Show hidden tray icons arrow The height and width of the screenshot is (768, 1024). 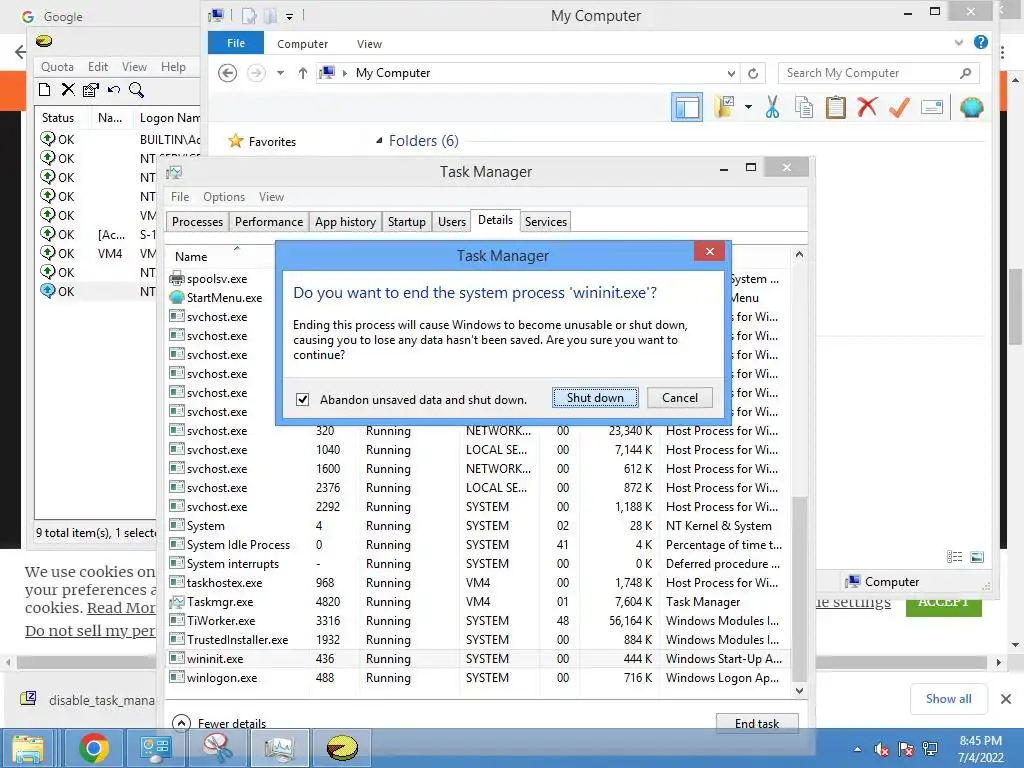(x=857, y=749)
